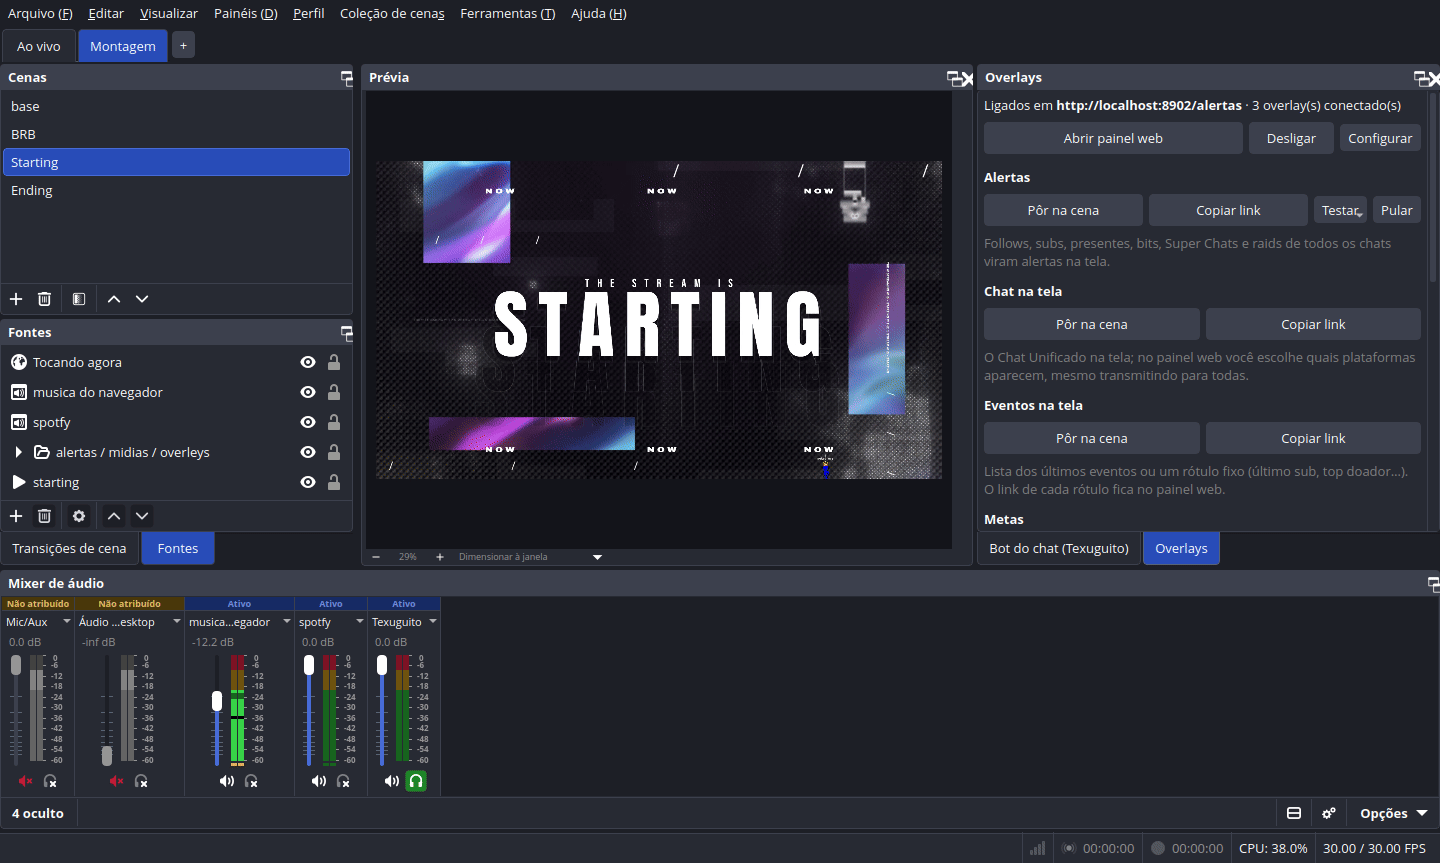Move scene up in Cenas panel

click(114, 299)
